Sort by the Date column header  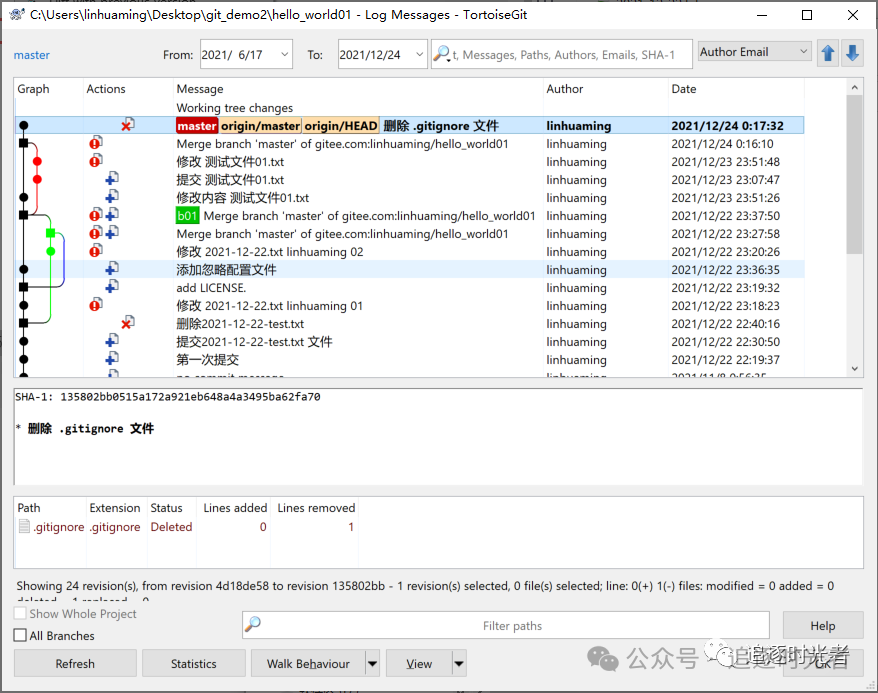[x=684, y=89]
